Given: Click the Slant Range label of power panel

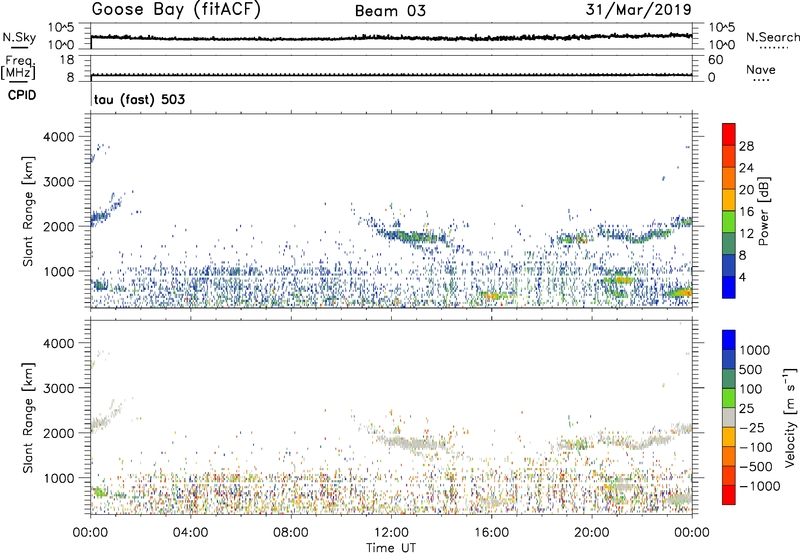Looking at the screenshot, I should 28,211.
